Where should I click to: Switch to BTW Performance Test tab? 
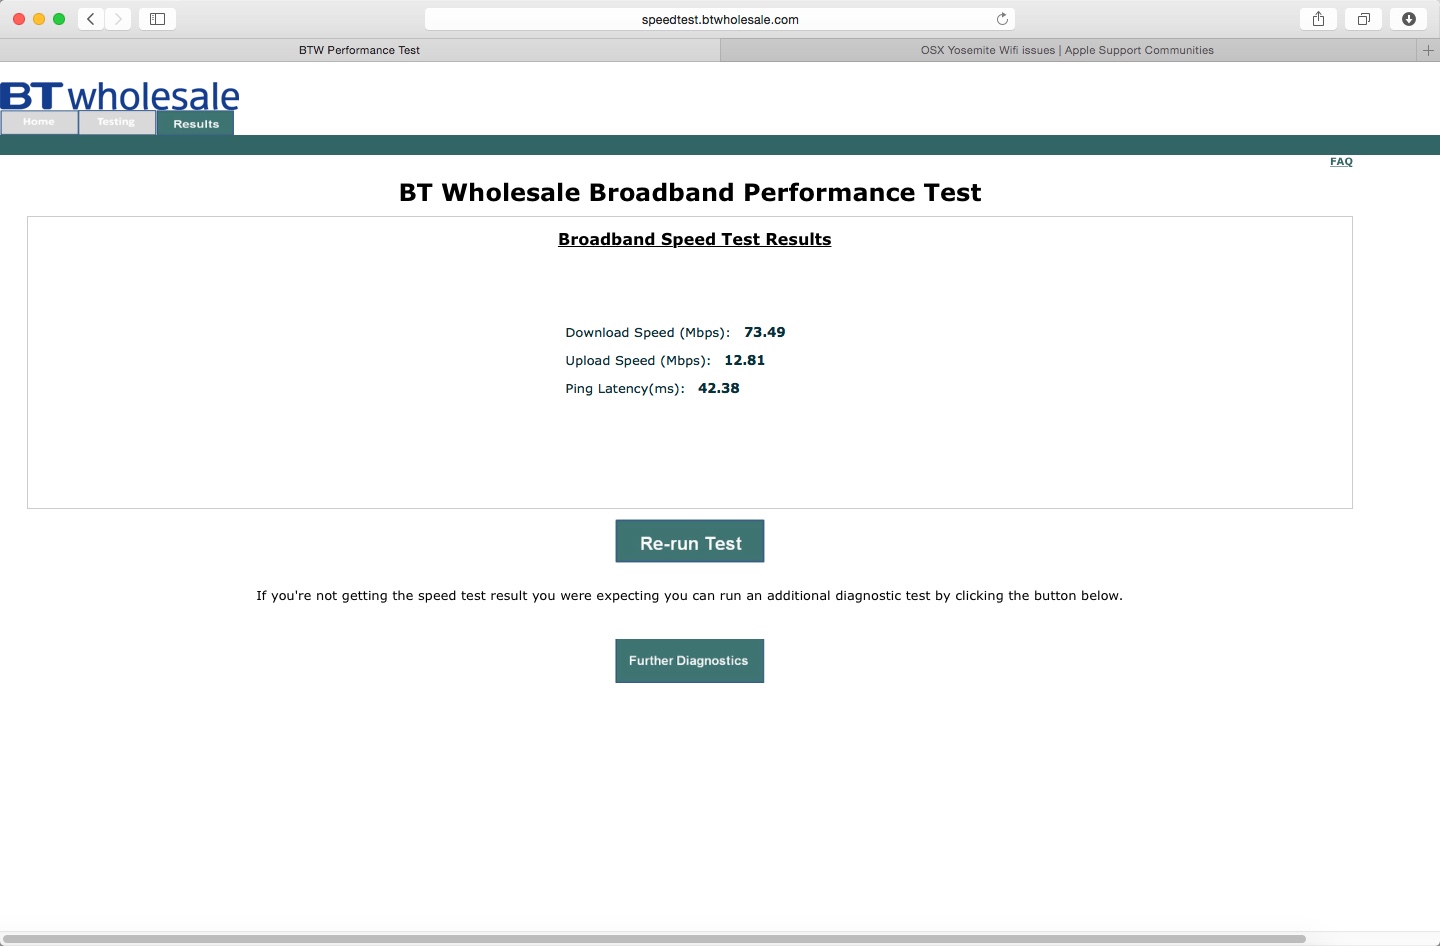tap(360, 50)
